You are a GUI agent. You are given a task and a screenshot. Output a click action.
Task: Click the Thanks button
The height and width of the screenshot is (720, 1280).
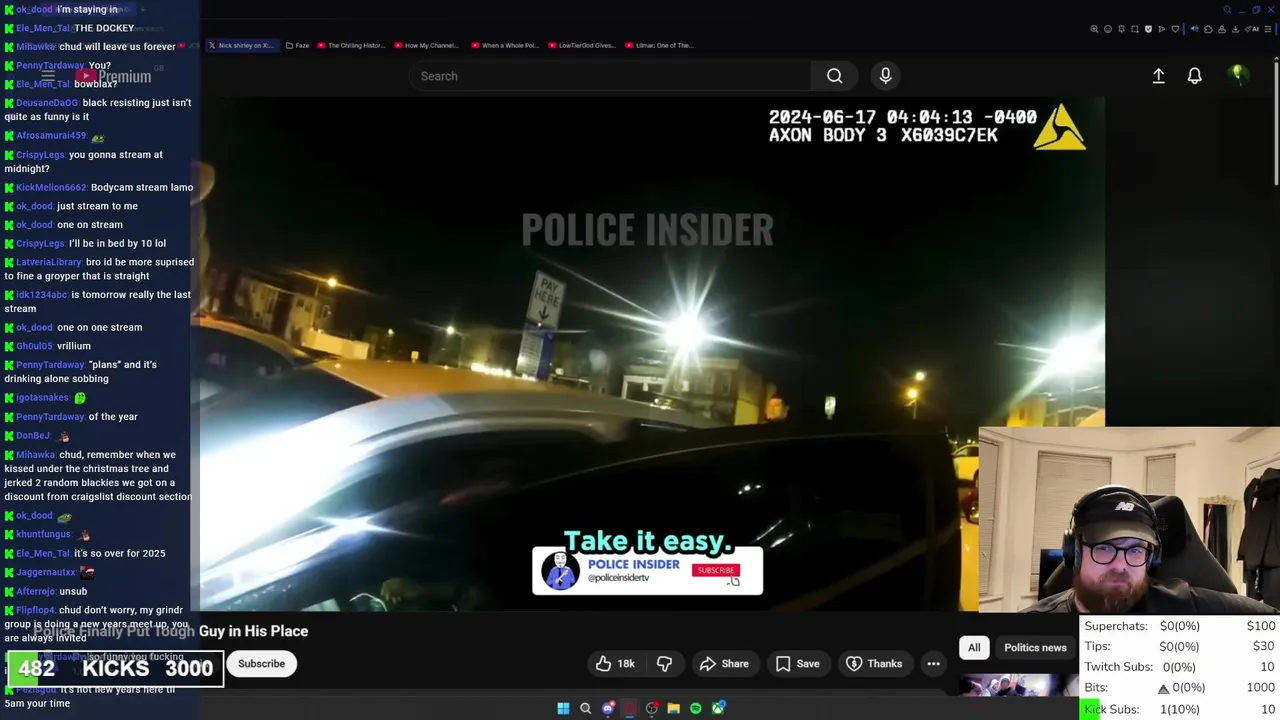[x=874, y=663]
